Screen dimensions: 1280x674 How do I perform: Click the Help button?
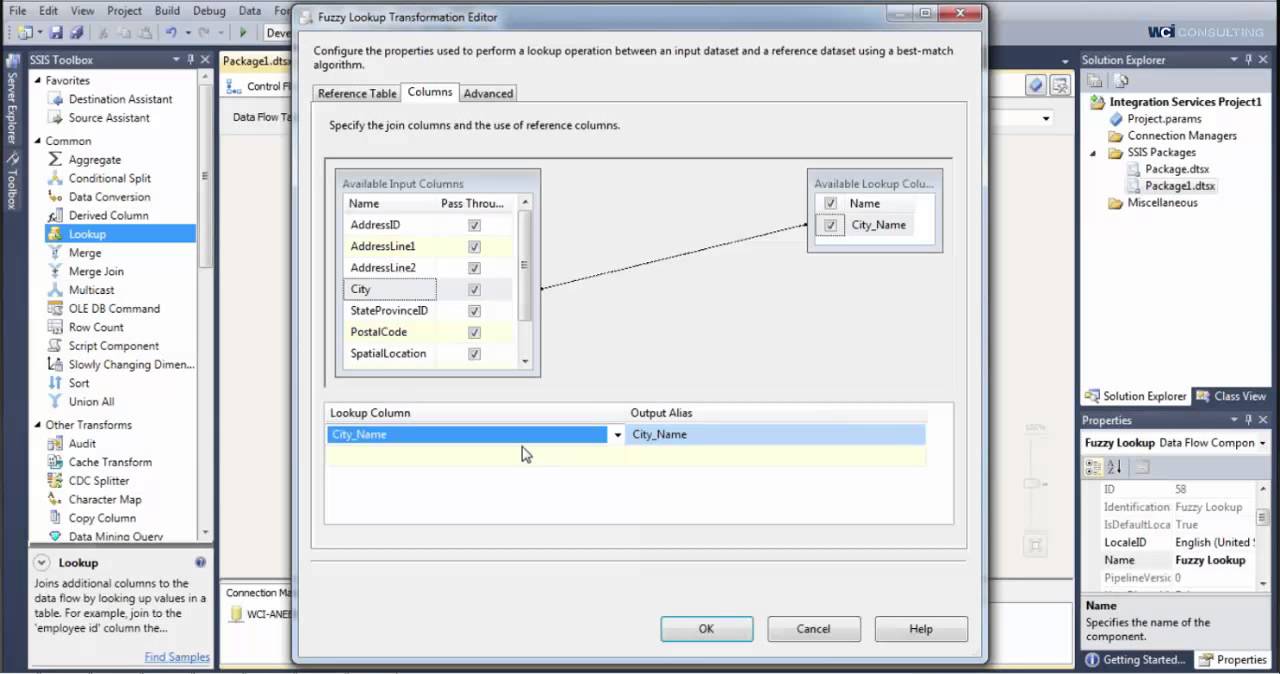921,629
